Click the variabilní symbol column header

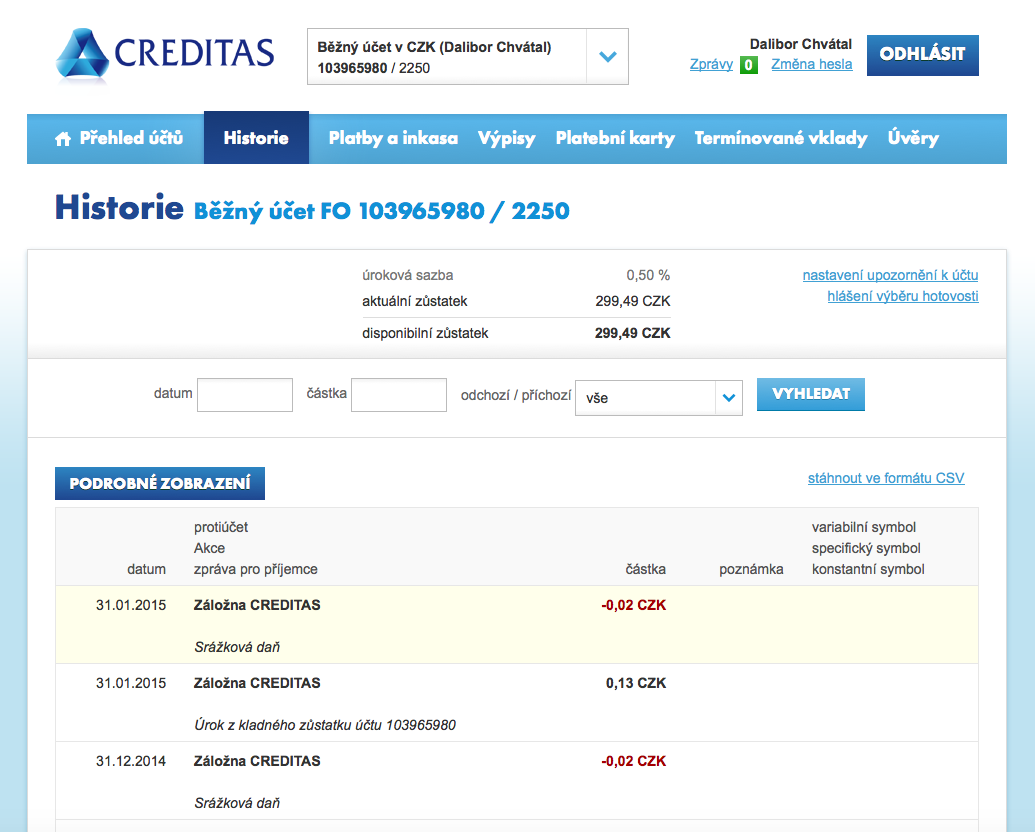(864, 527)
